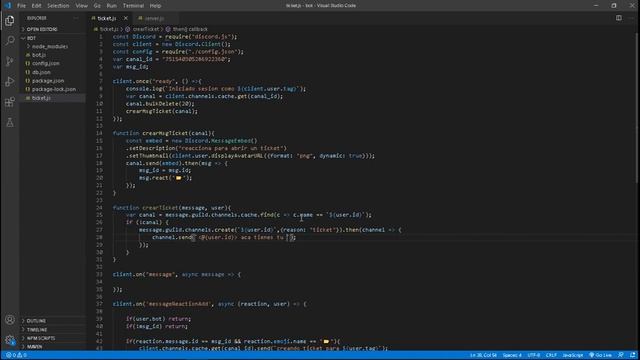
Task: Click inside channel.send on line 28
Action: pyautogui.click(x=171, y=237)
